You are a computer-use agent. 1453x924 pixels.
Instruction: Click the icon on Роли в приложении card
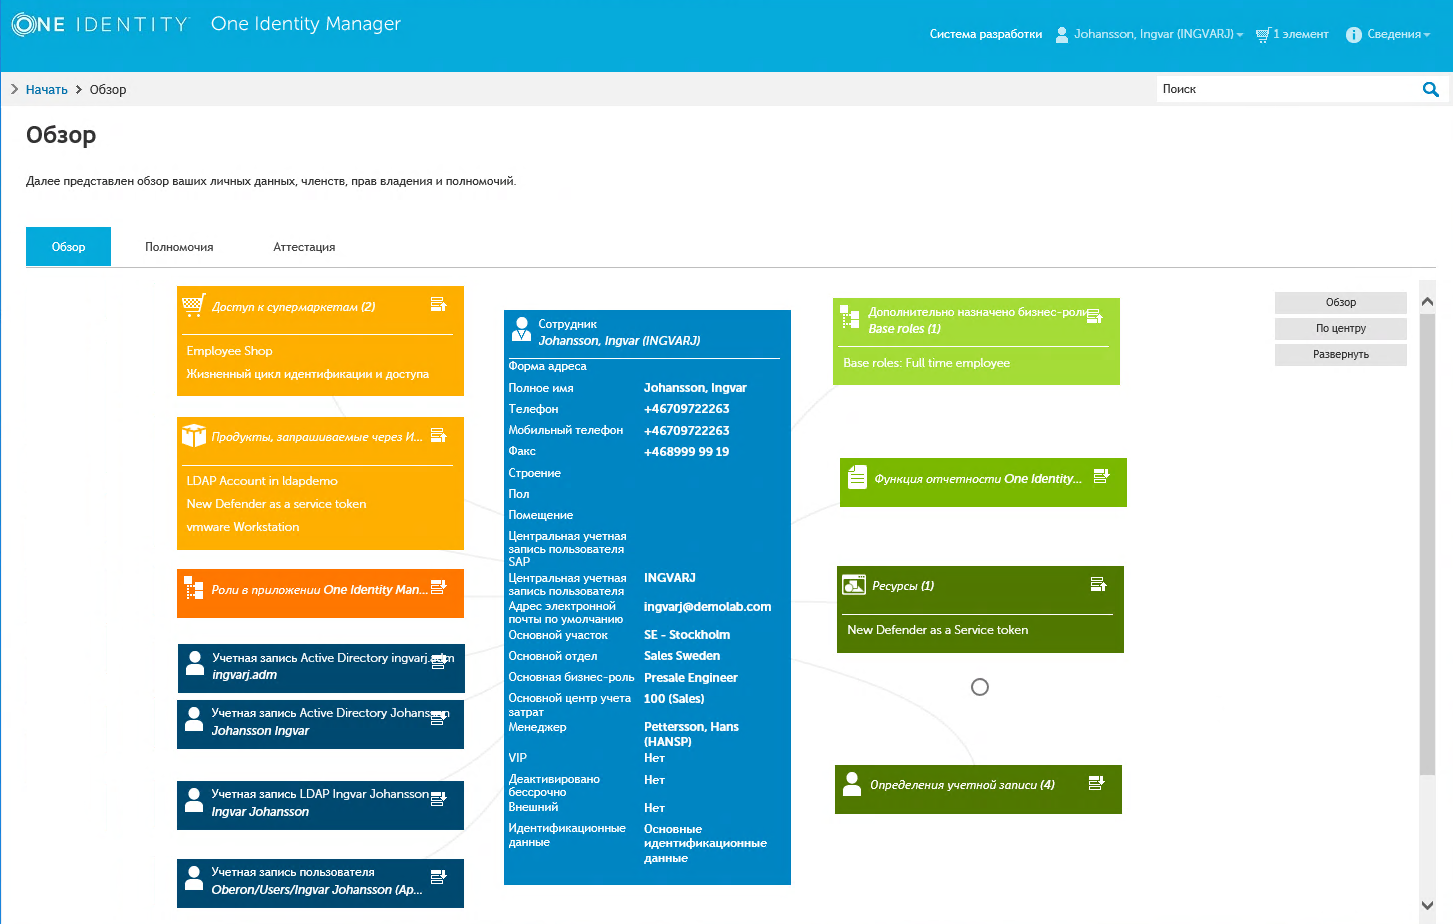(x=194, y=589)
